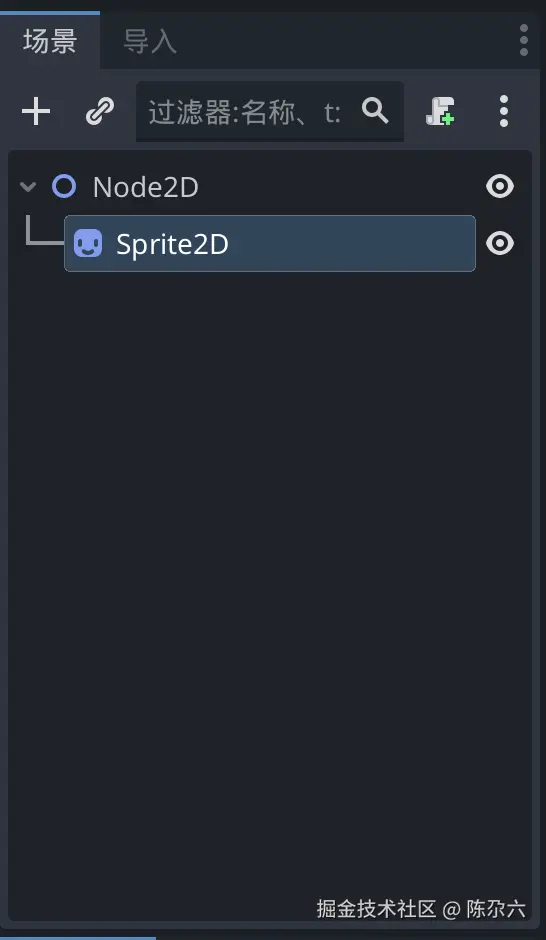Add a new child node with plus icon
This screenshot has width=546, height=940.
(x=36, y=112)
